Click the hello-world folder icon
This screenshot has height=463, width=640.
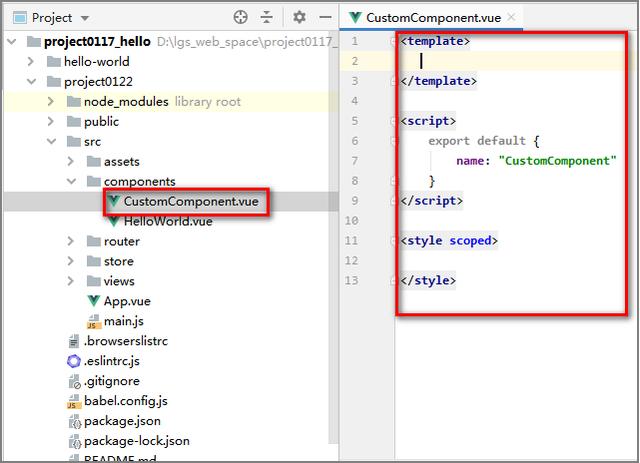53,62
